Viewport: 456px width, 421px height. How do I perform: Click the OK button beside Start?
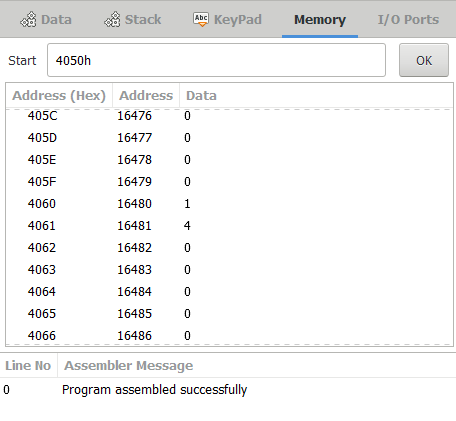(x=424, y=60)
